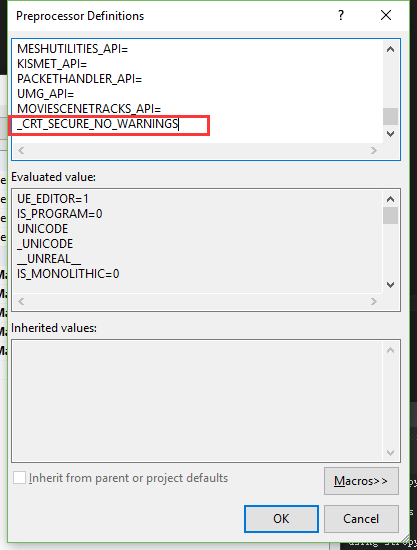Place cursor on MESHUTILITIES_API= line
Image resolution: width=417 pixels, height=550 pixels.
pyautogui.click(x=73, y=49)
